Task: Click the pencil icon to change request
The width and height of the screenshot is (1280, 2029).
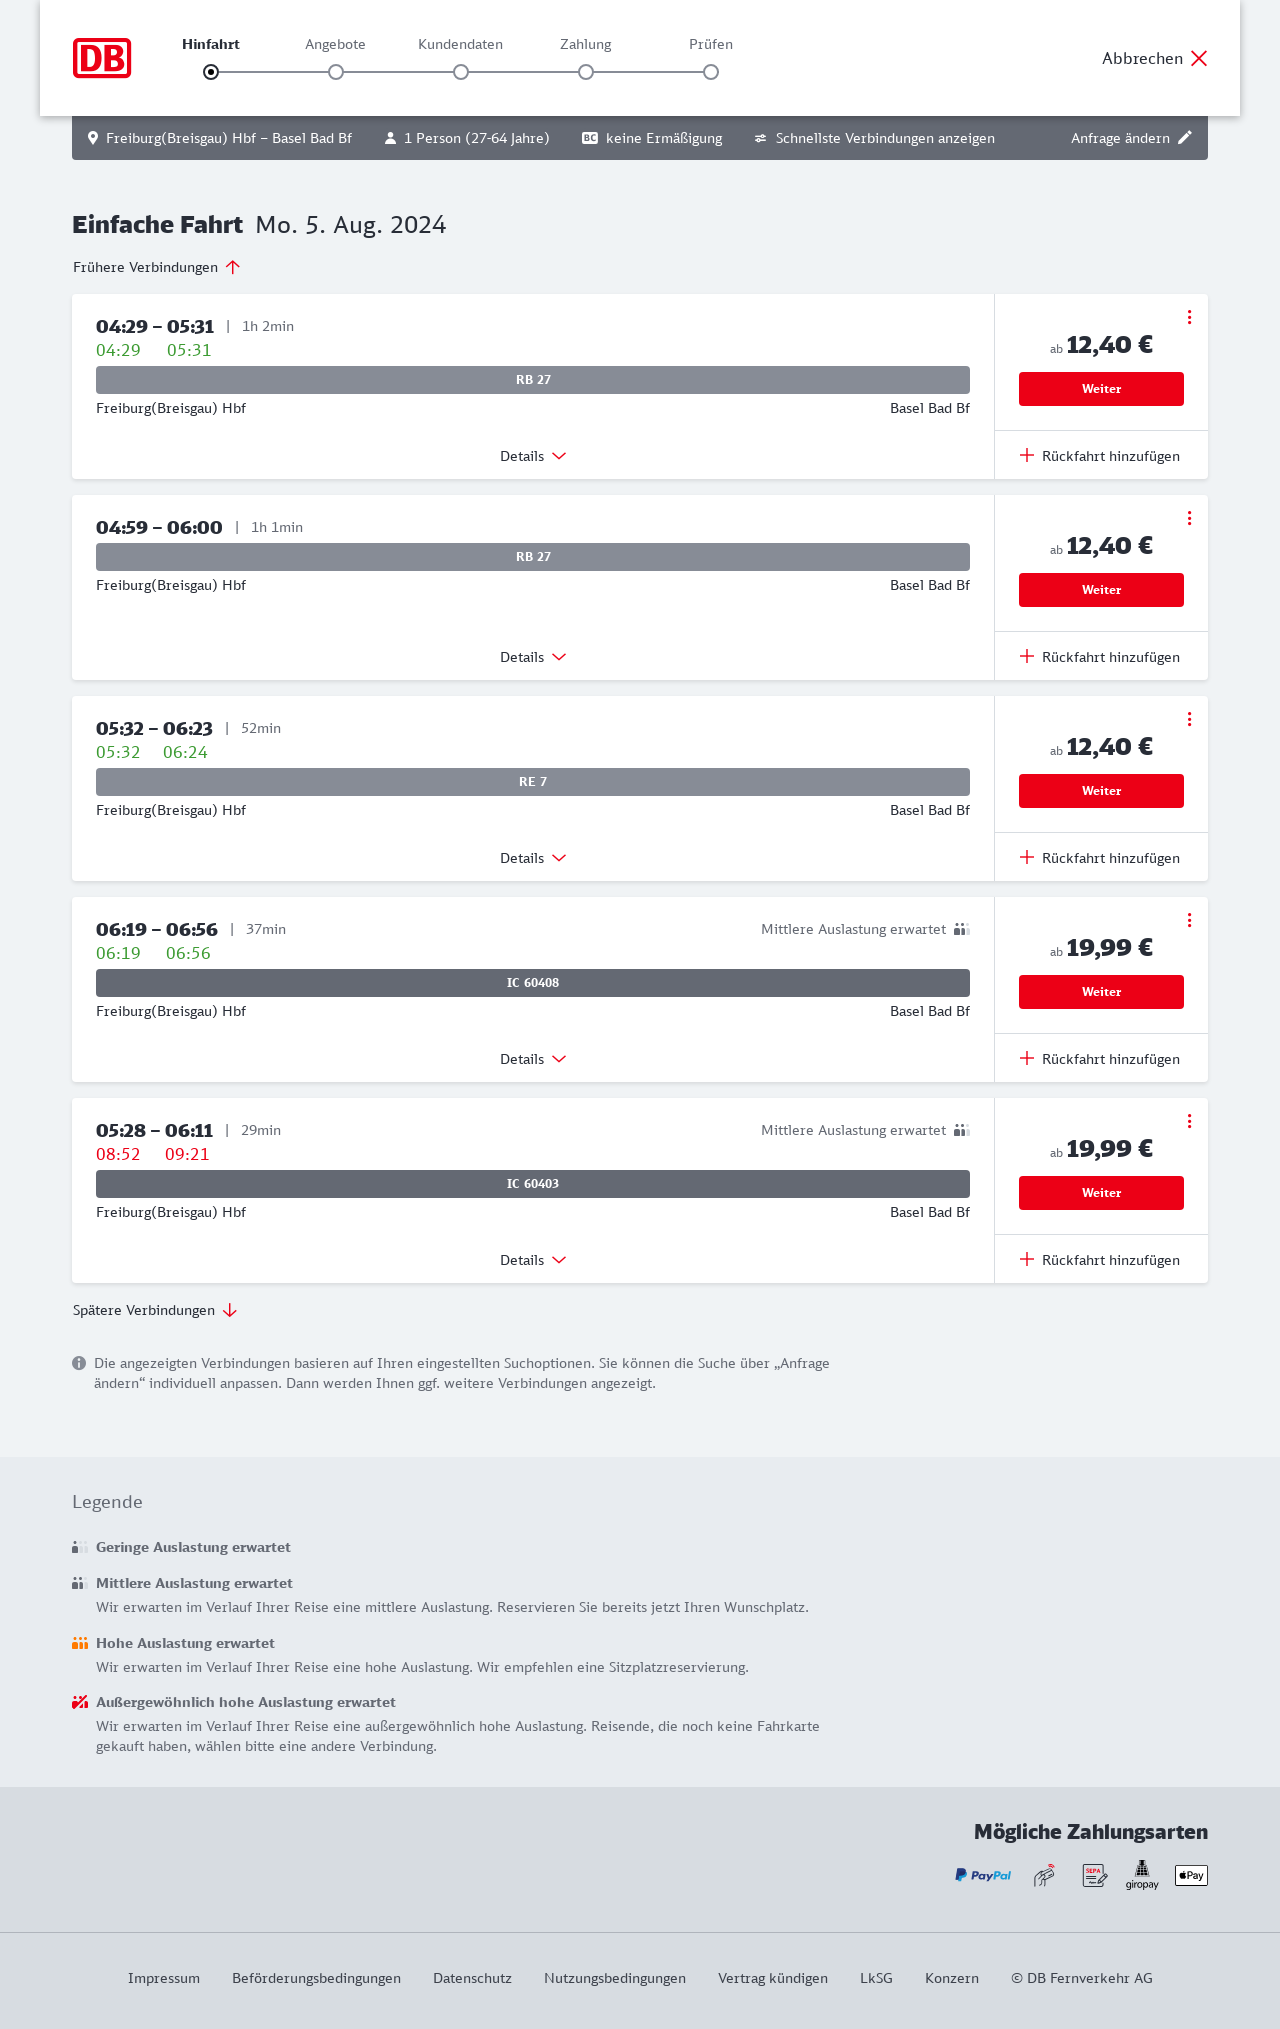Action: (x=1185, y=138)
